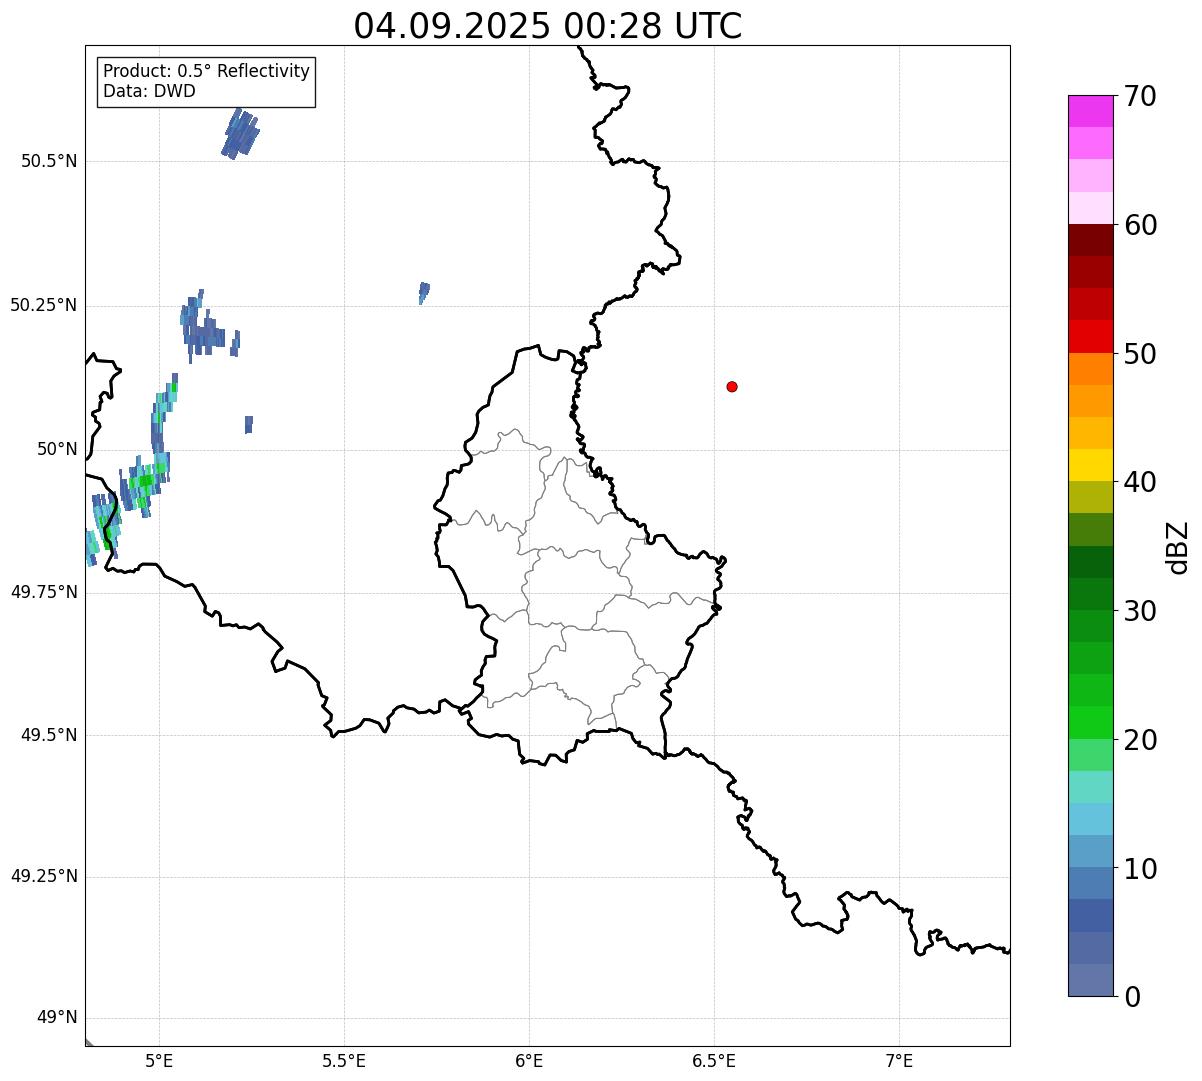Click the colorbar tick label 0
Image resolution: width=1202 pixels, height=1081 pixels.
(1132, 998)
